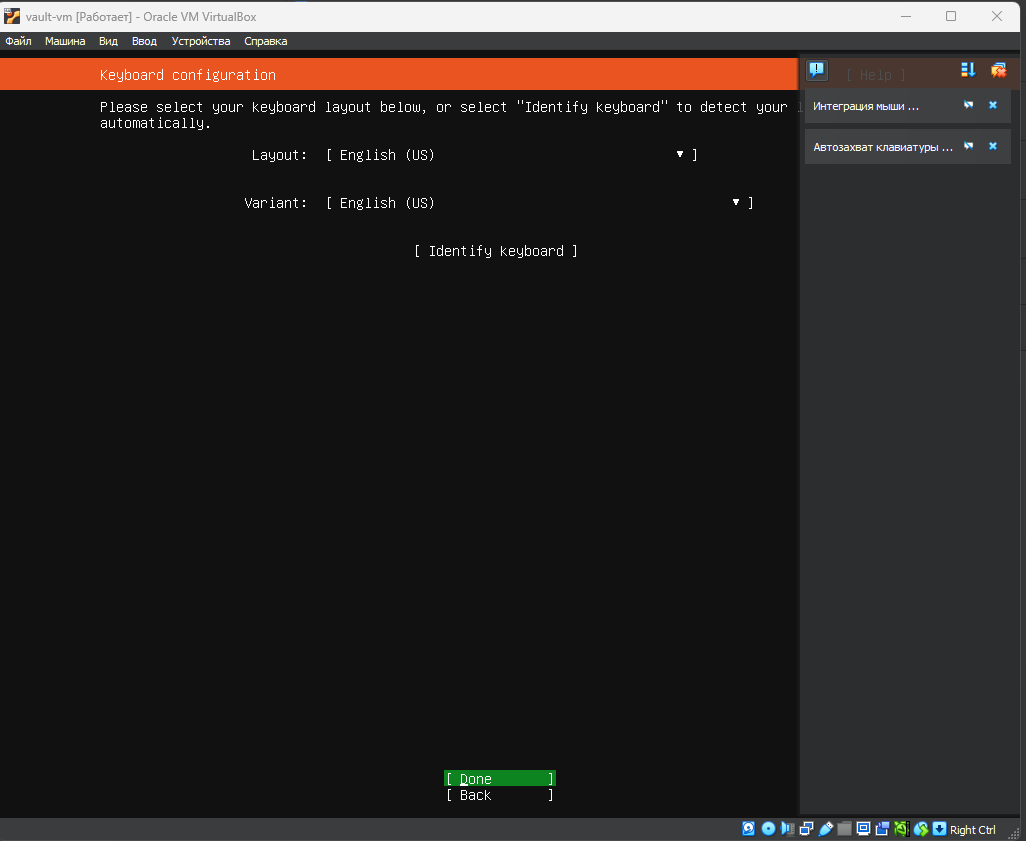1026x841 pixels.
Task: Click the dimmed Help button in header
Action: [876, 75]
